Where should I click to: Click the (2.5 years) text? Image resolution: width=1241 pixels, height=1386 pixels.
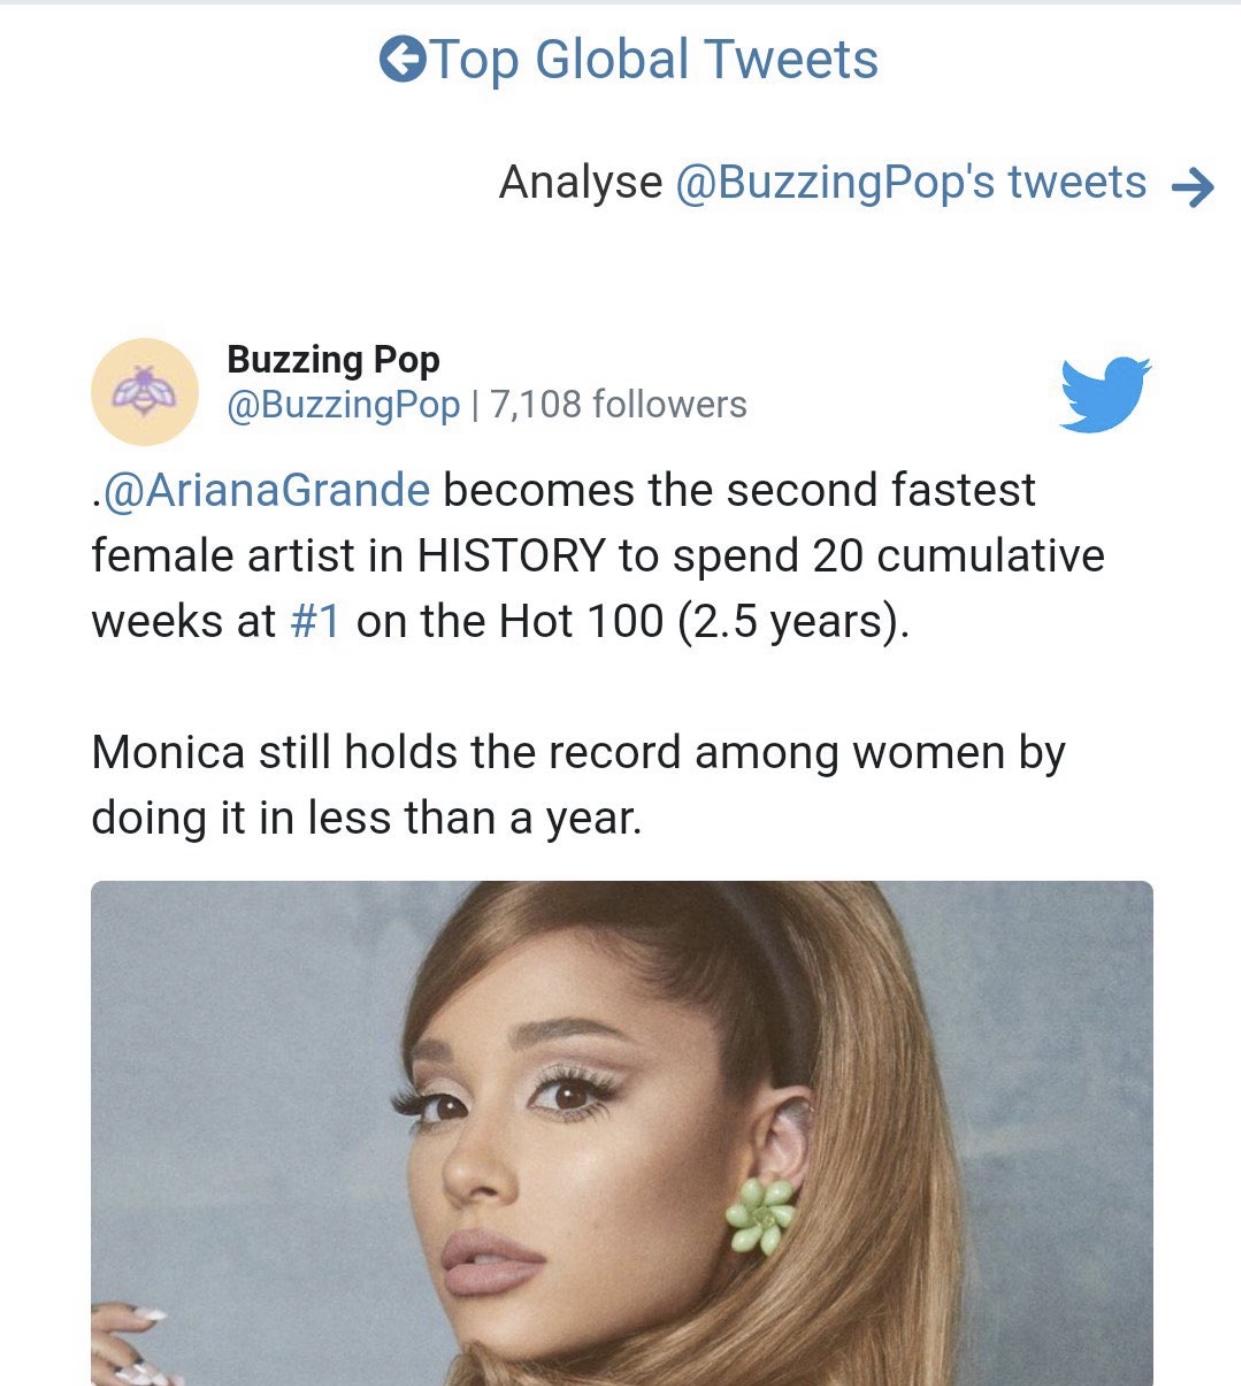coord(793,621)
